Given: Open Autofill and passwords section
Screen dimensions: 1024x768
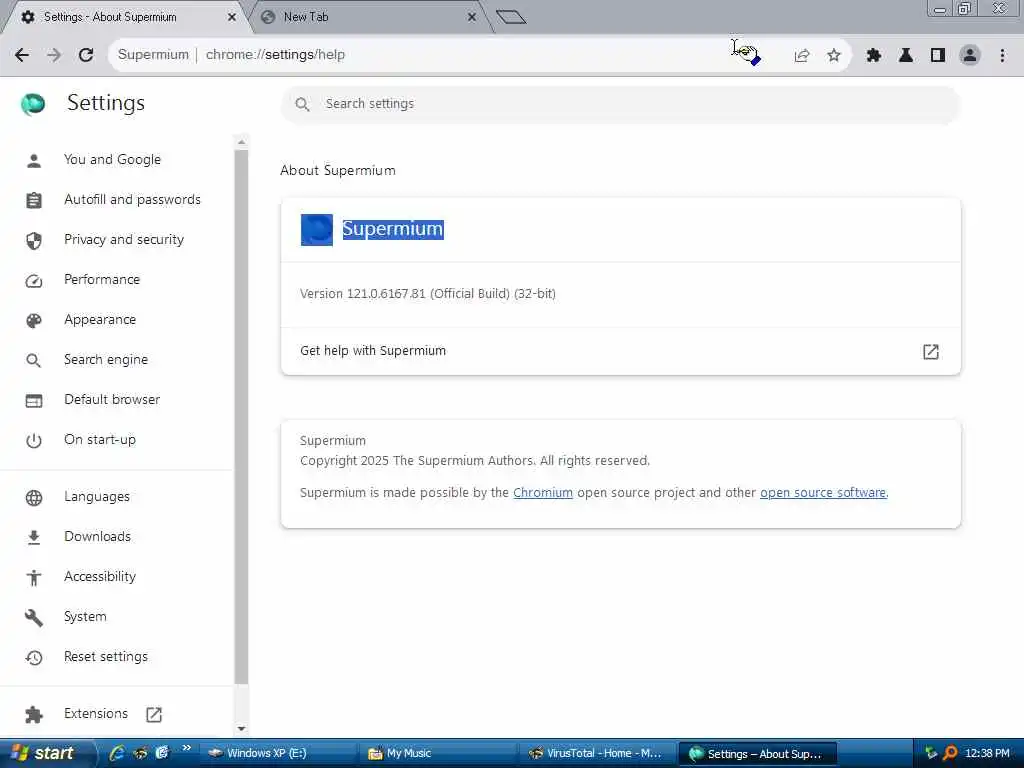Looking at the screenshot, I should click(x=133, y=200).
